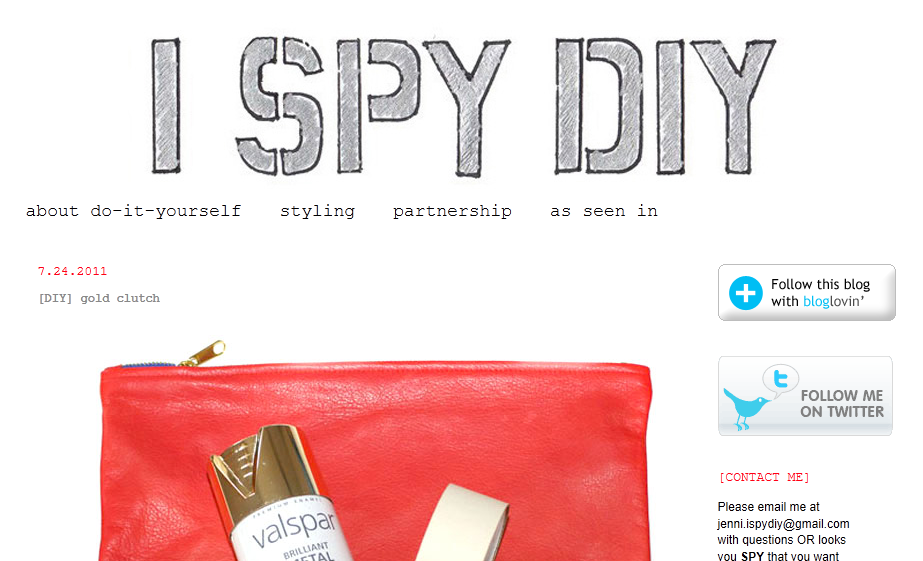923x561 pixels.
Task: Click the Twitter speech bubble logo
Action: click(781, 379)
